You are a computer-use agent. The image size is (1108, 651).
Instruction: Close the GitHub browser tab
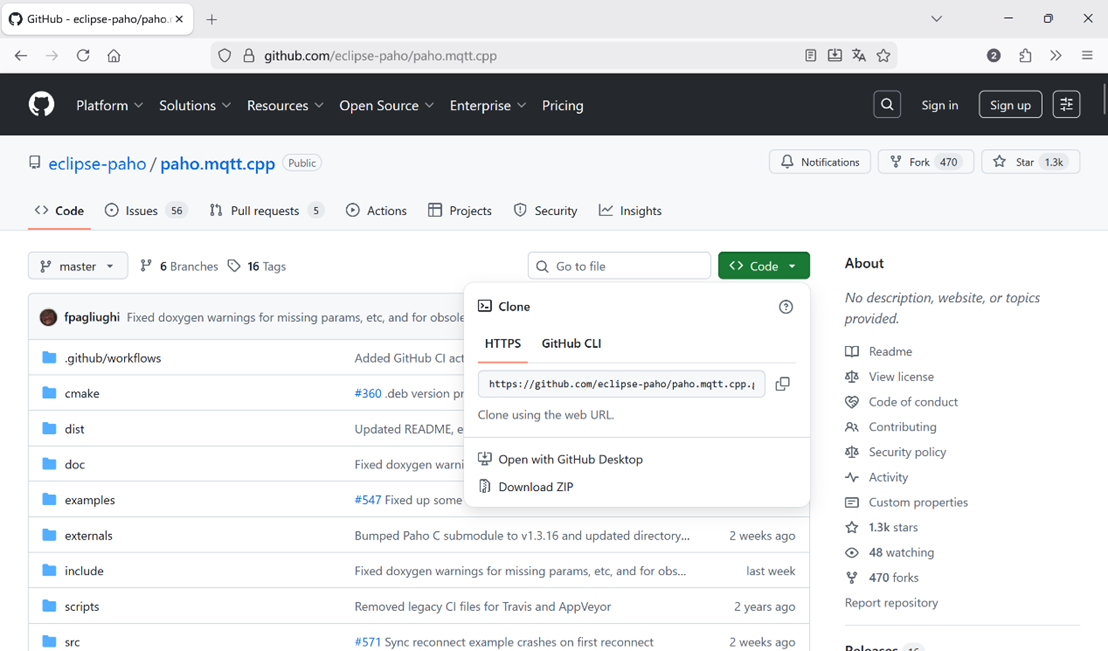(x=179, y=19)
